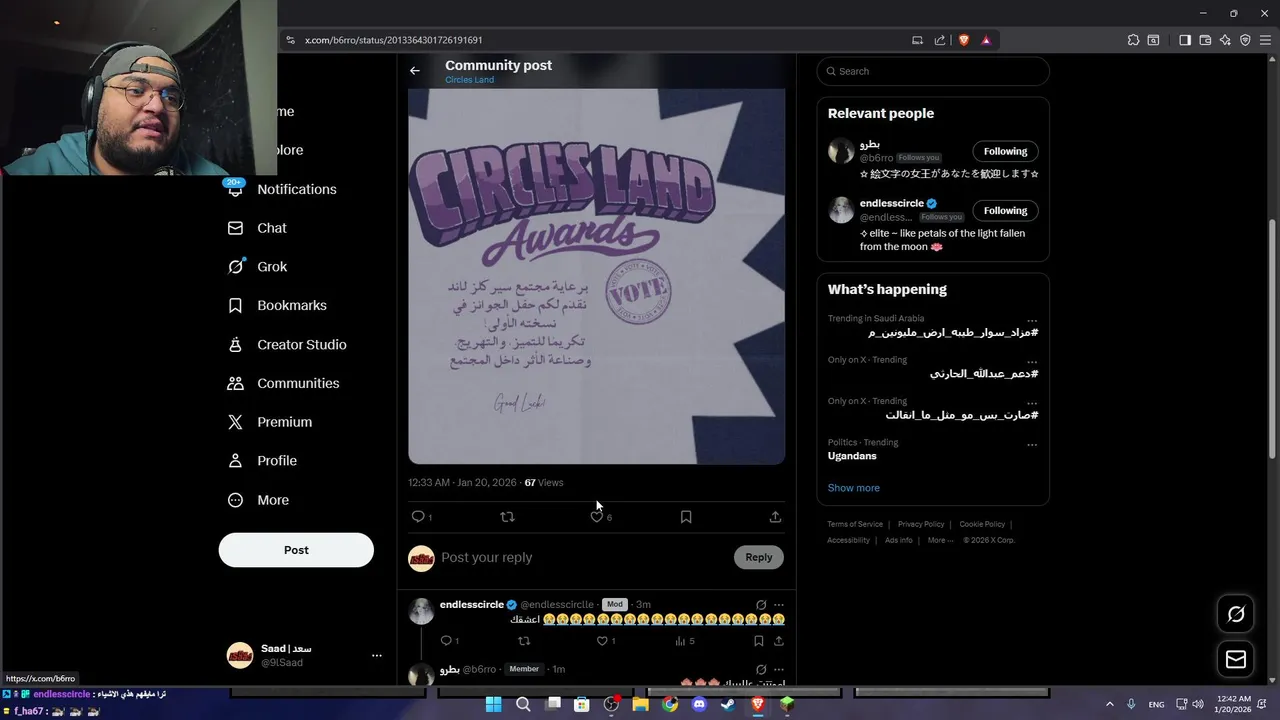View analytics on endlesscircle's comment
Viewport: 1280px width, 720px height.
680,641
